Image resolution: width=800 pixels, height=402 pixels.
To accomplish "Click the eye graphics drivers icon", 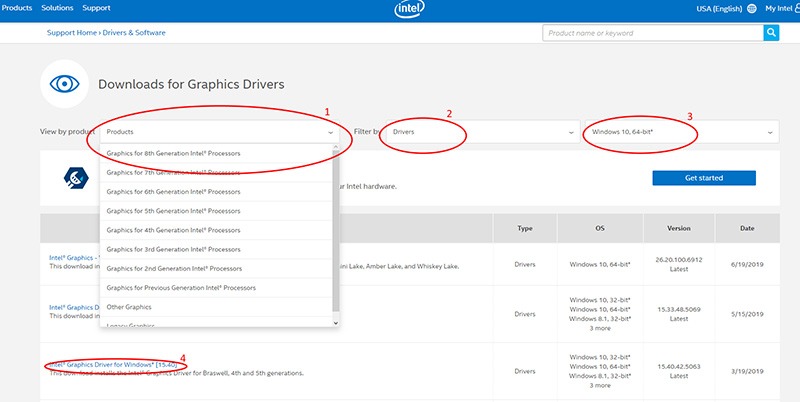I will [x=64, y=84].
